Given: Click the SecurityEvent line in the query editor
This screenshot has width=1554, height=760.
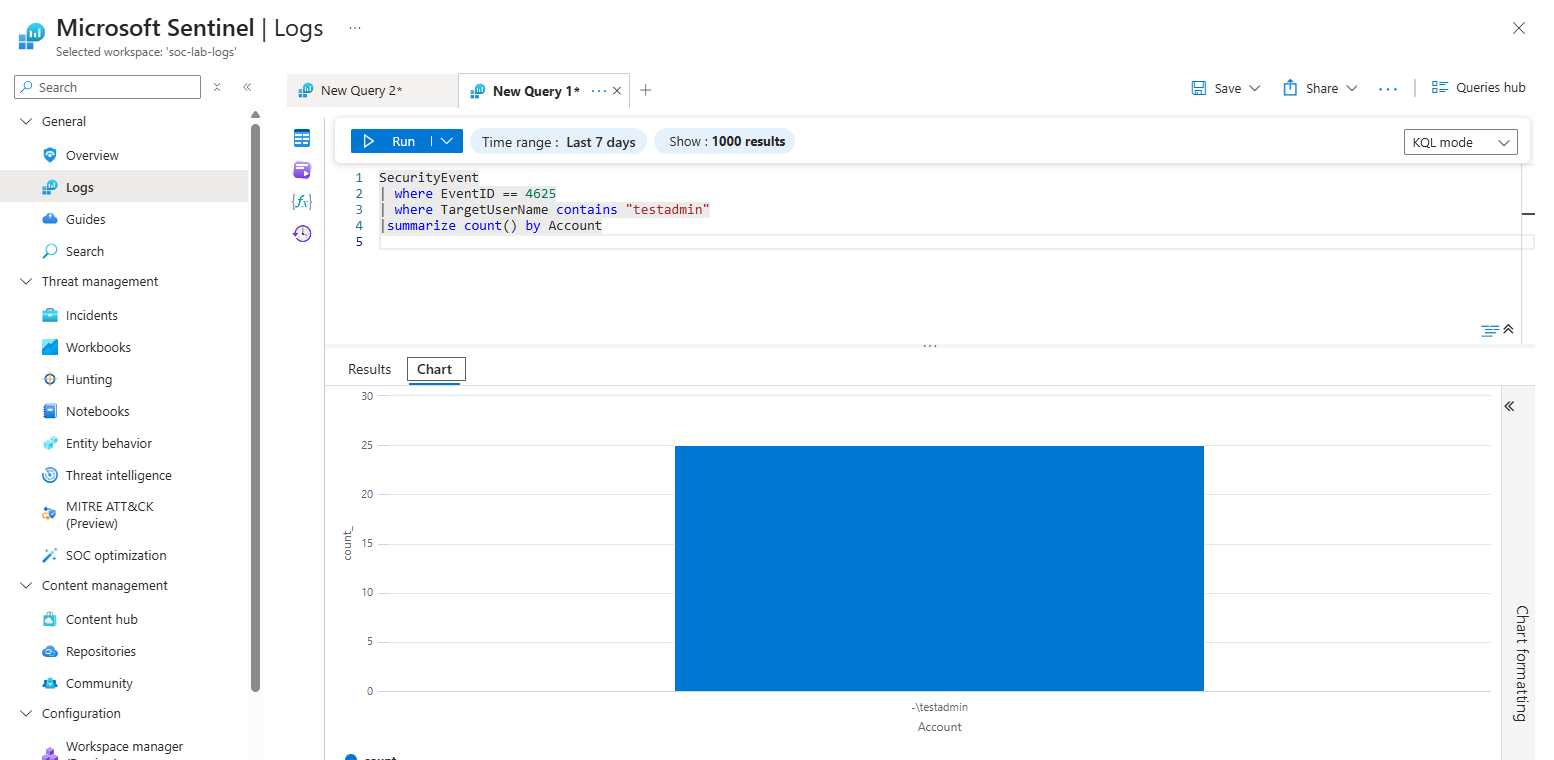Looking at the screenshot, I should tap(429, 177).
